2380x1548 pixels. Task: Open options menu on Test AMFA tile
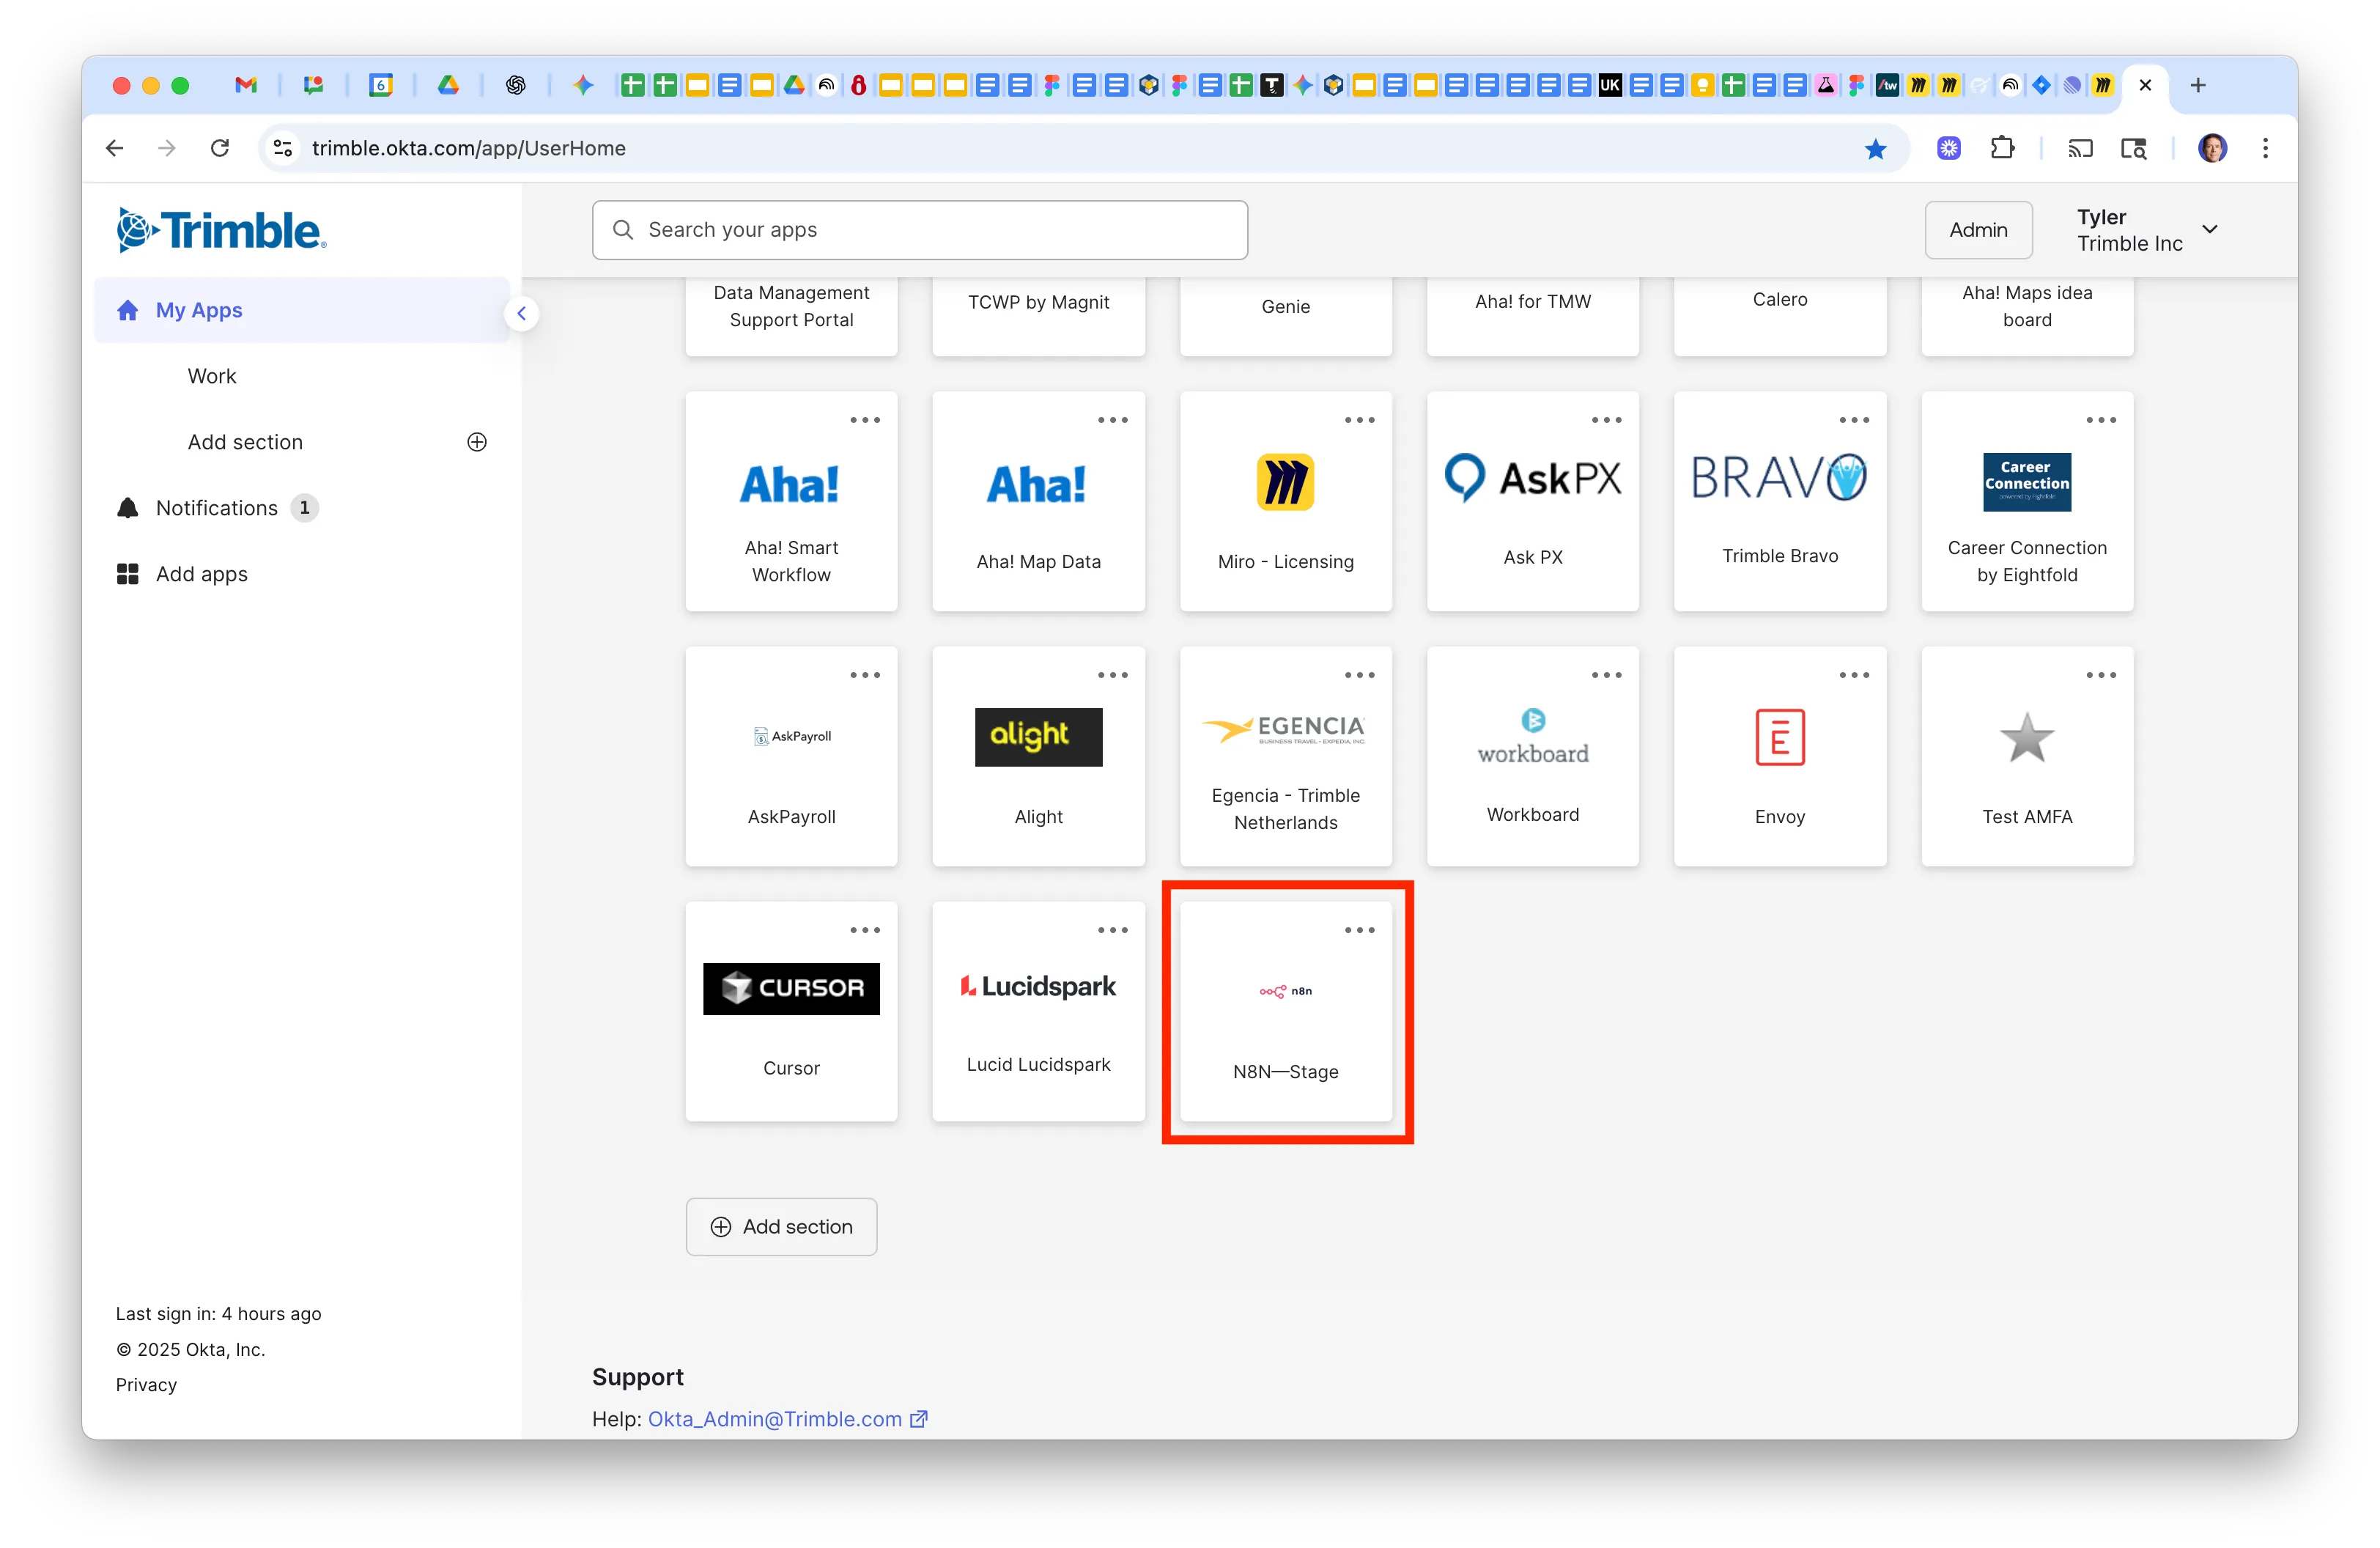tap(2101, 675)
